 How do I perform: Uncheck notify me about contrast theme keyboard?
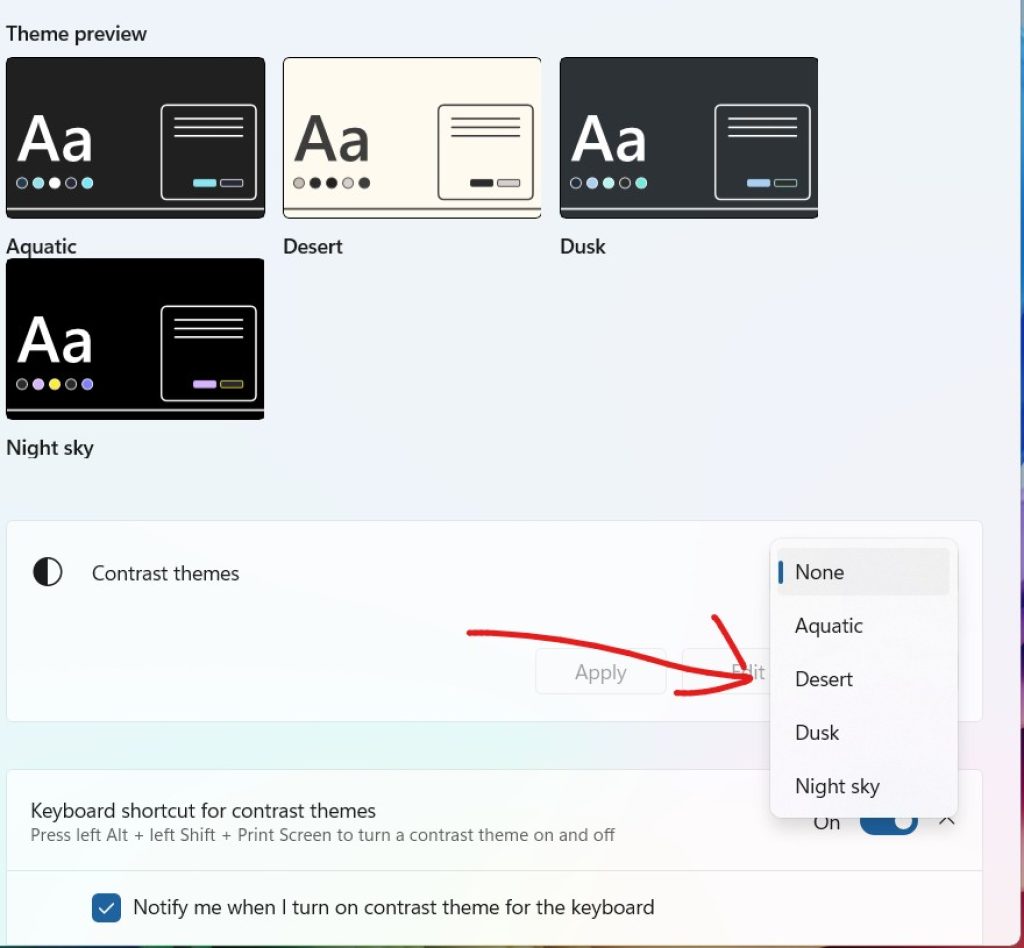tap(106, 908)
